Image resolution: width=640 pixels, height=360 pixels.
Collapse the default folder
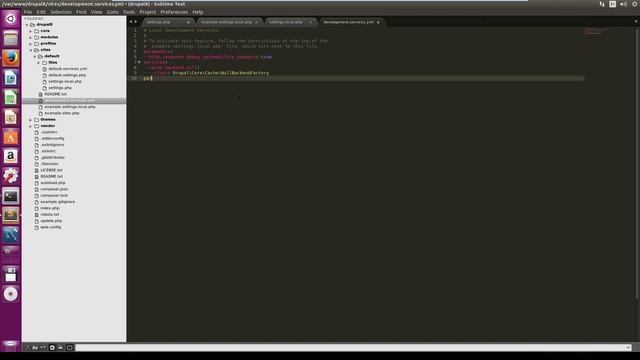pos(35,56)
